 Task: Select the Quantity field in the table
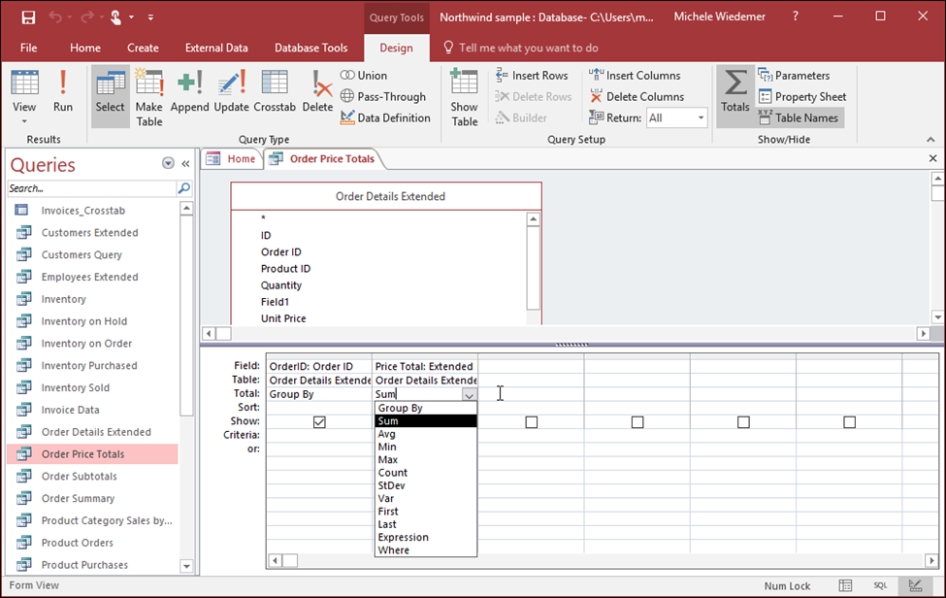click(281, 285)
